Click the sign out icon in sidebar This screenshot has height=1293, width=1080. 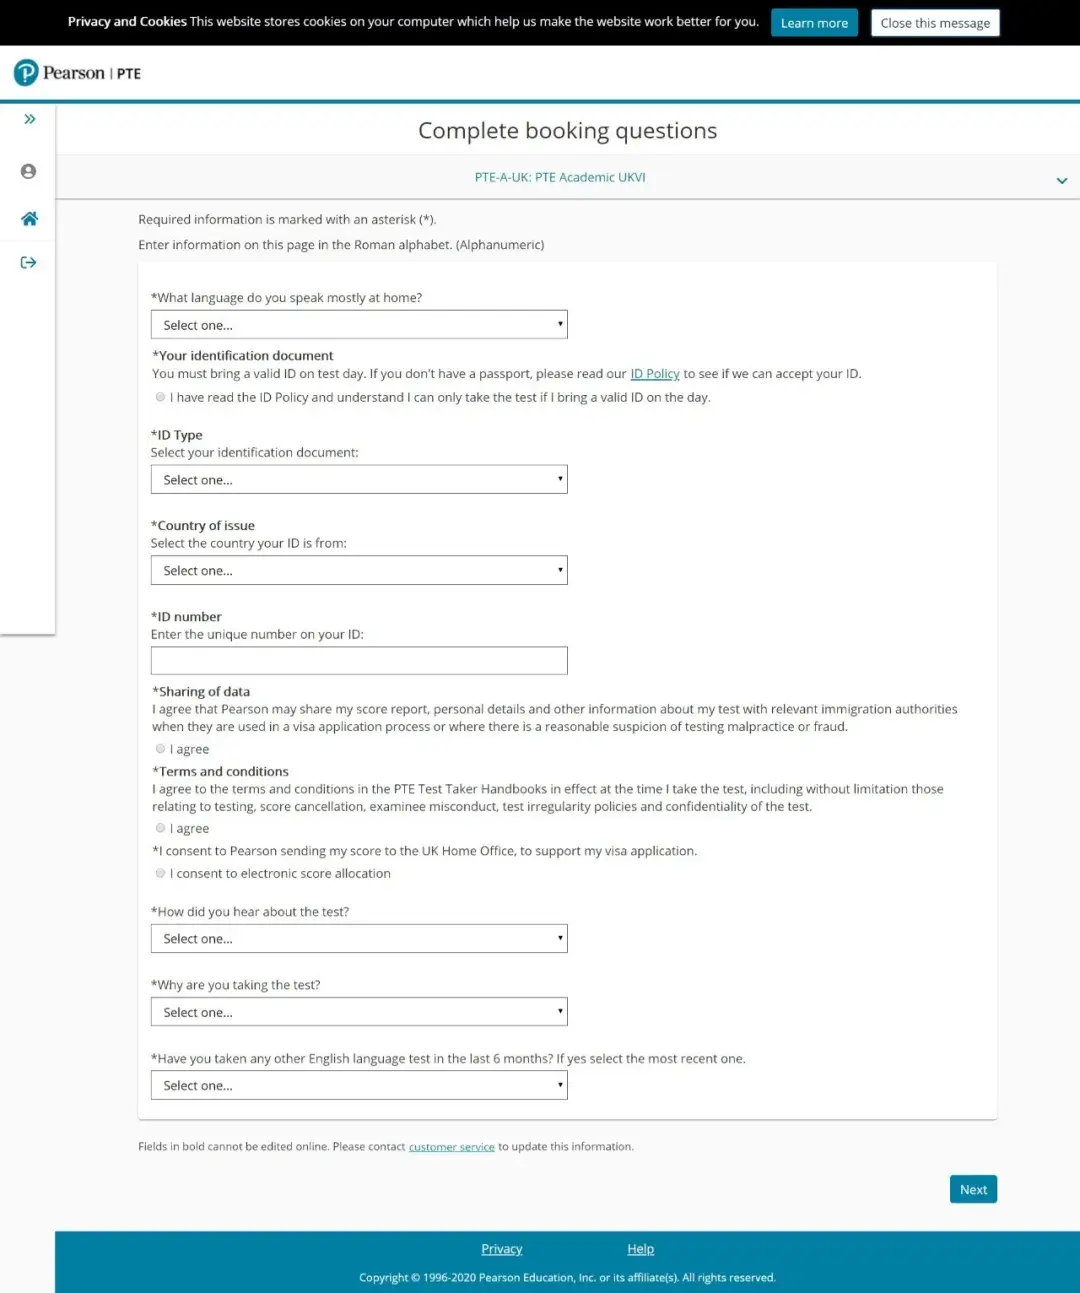[29, 263]
